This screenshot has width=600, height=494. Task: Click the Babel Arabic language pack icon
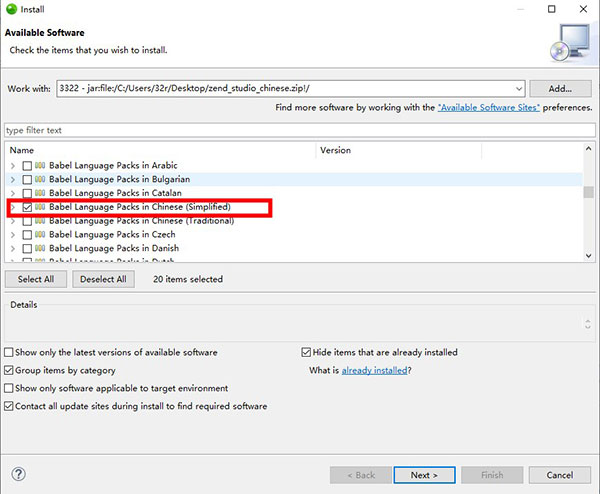pyautogui.click(x=40, y=165)
